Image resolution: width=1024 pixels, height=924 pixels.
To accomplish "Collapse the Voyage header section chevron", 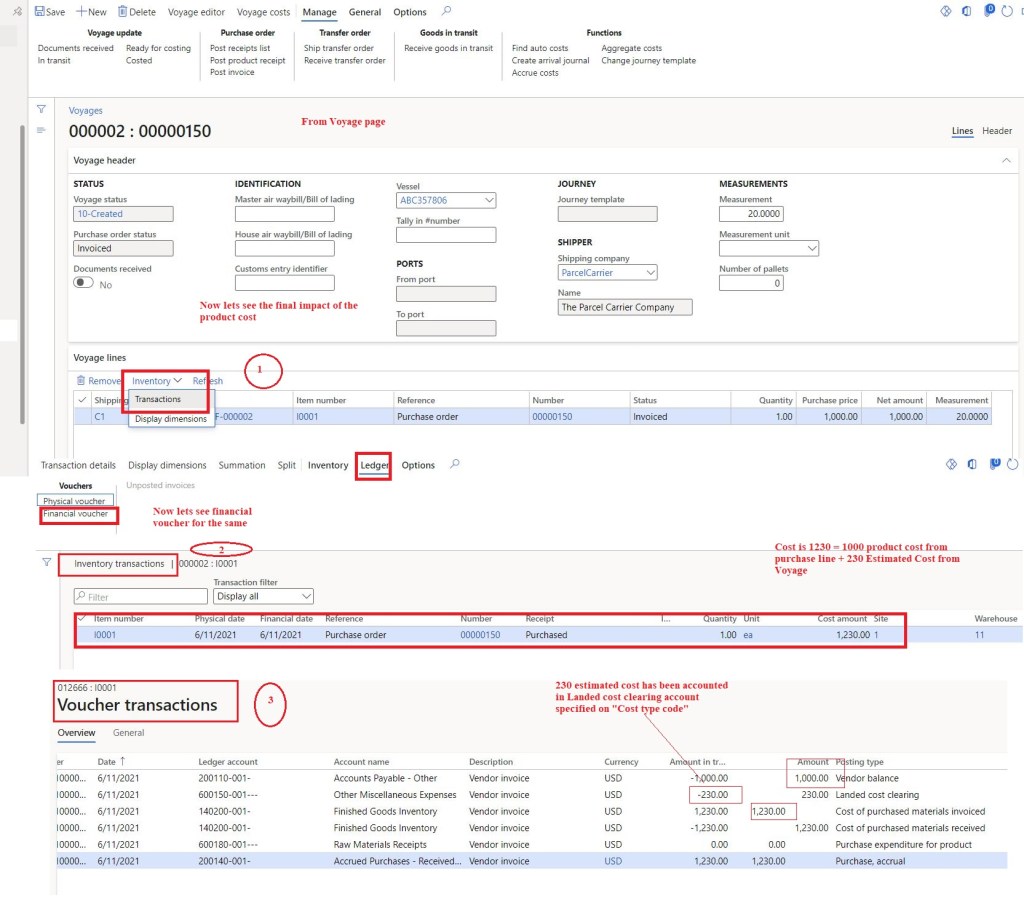I will coord(1005,160).
